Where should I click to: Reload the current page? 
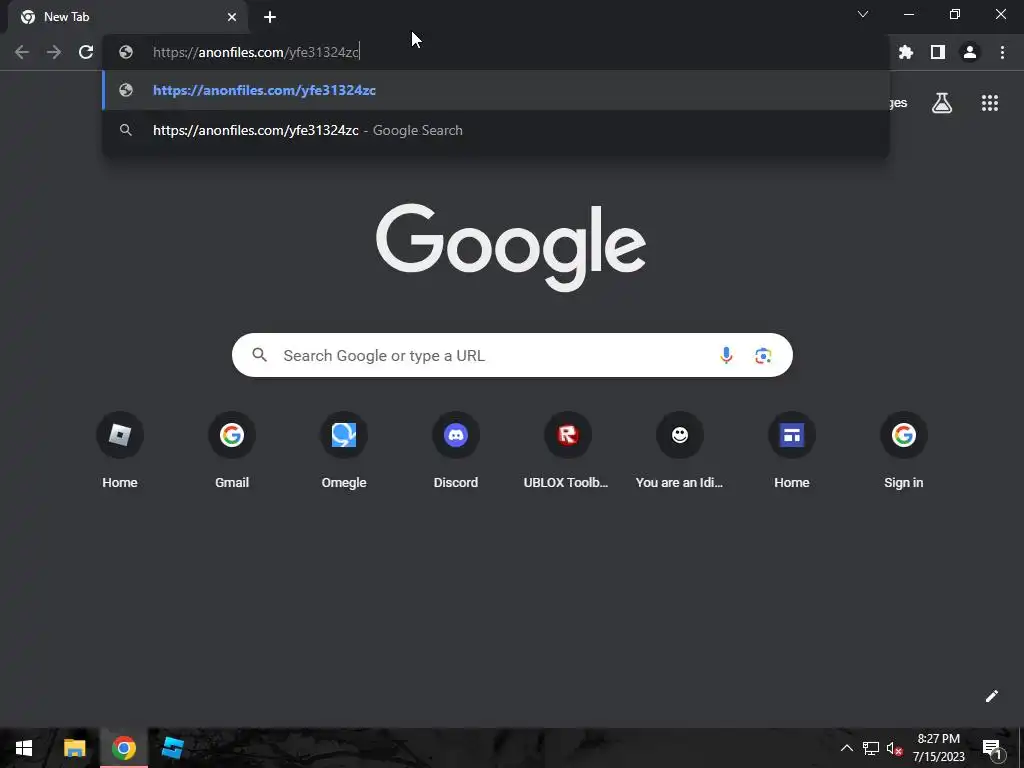click(86, 52)
